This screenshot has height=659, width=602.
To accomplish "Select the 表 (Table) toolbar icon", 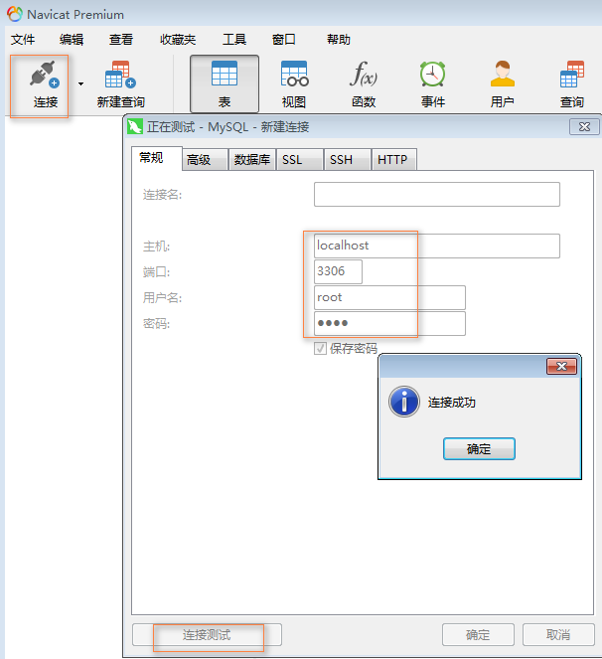I will point(224,84).
